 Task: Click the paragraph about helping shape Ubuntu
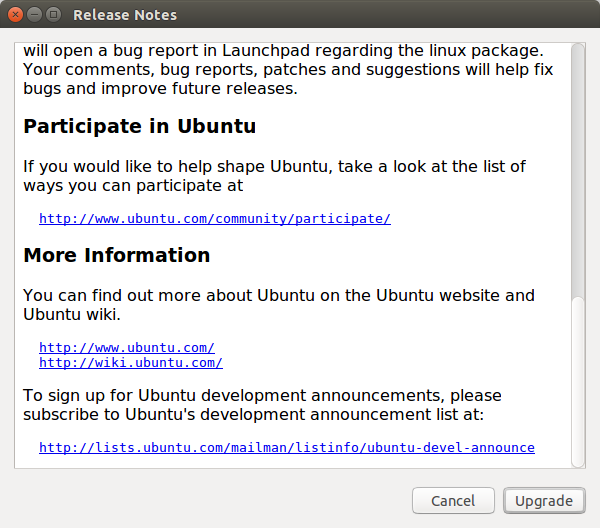click(x=274, y=176)
